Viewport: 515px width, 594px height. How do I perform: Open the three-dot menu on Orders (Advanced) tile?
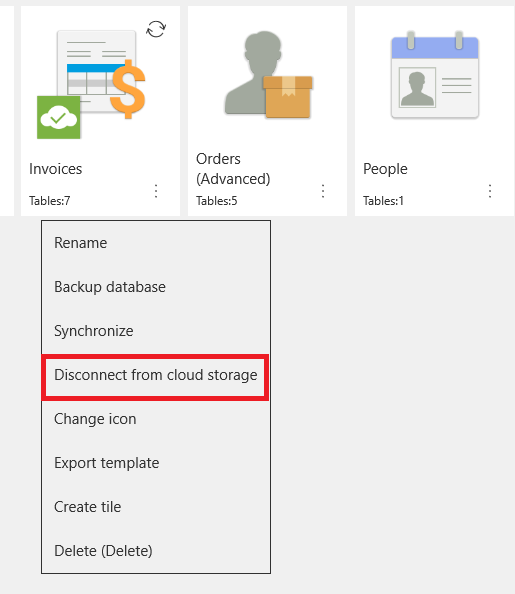323,191
